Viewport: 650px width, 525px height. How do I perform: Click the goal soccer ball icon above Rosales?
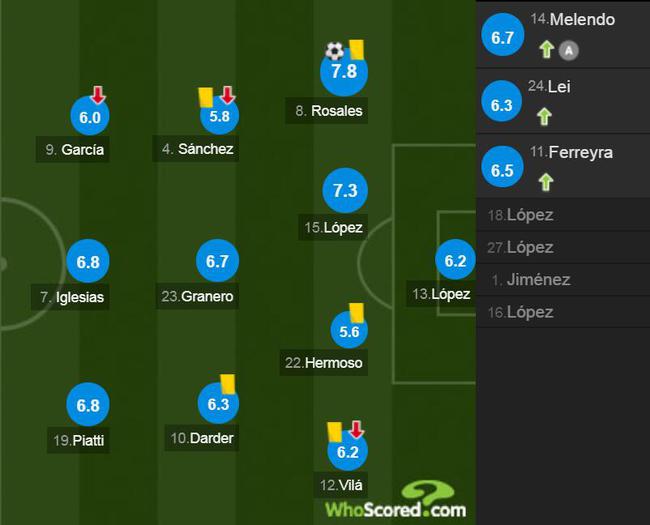pyautogui.click(x=334, y=51)
